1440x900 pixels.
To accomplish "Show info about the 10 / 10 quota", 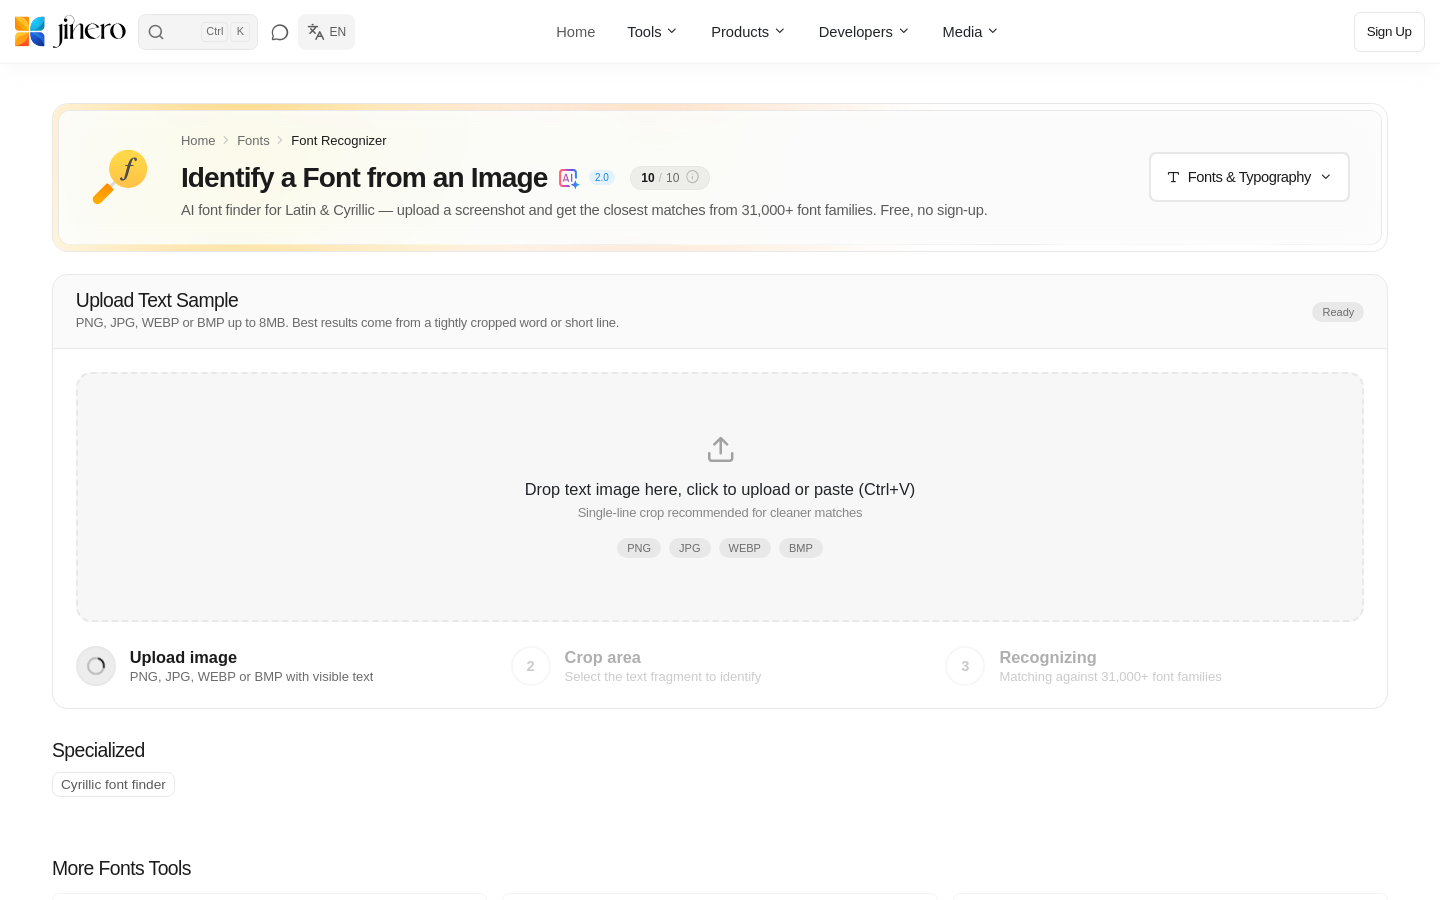I will [692, 177].
